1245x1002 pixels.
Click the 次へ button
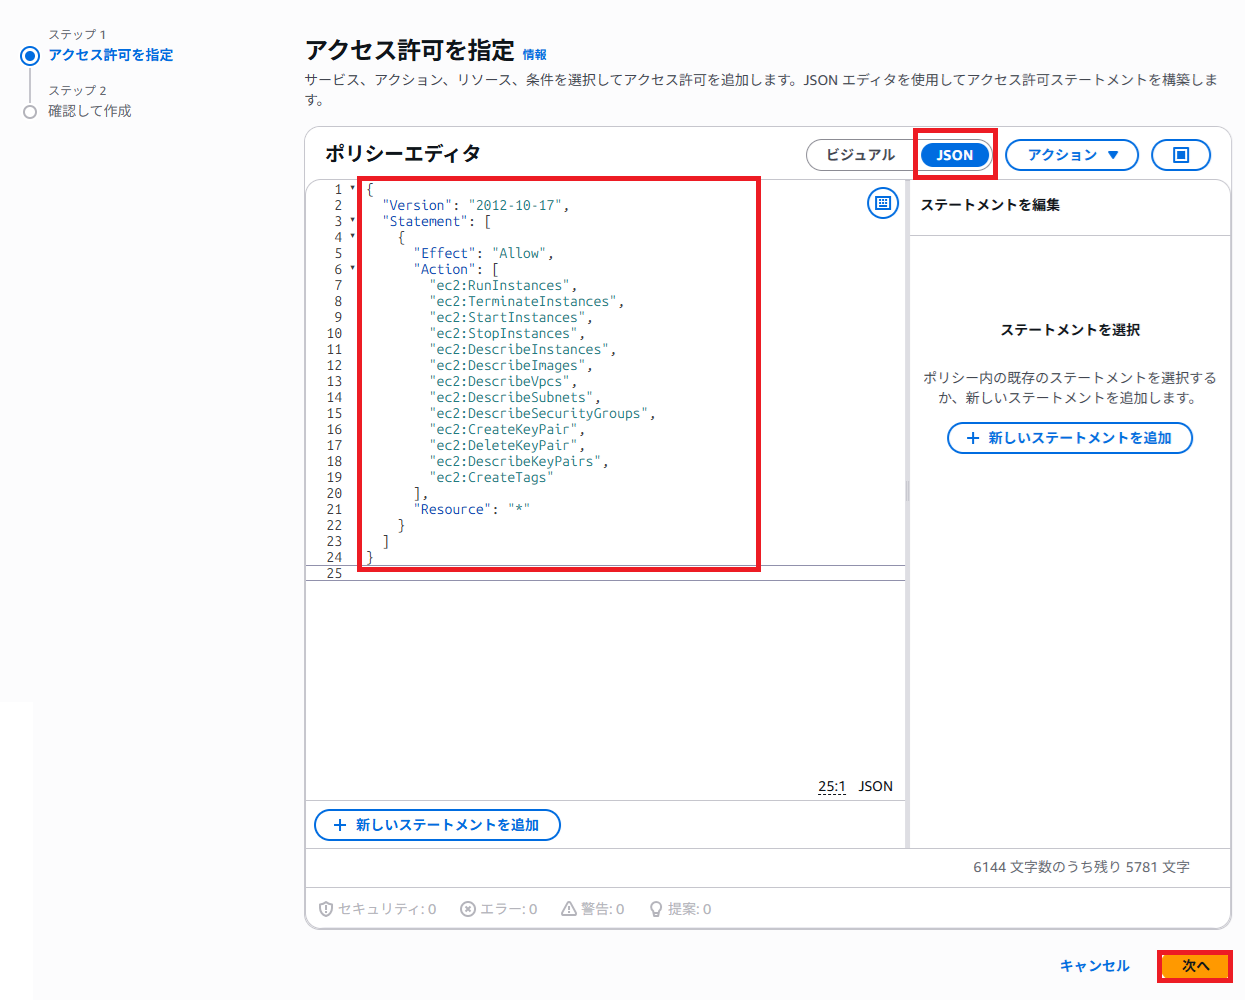(x=1195, y=966)
